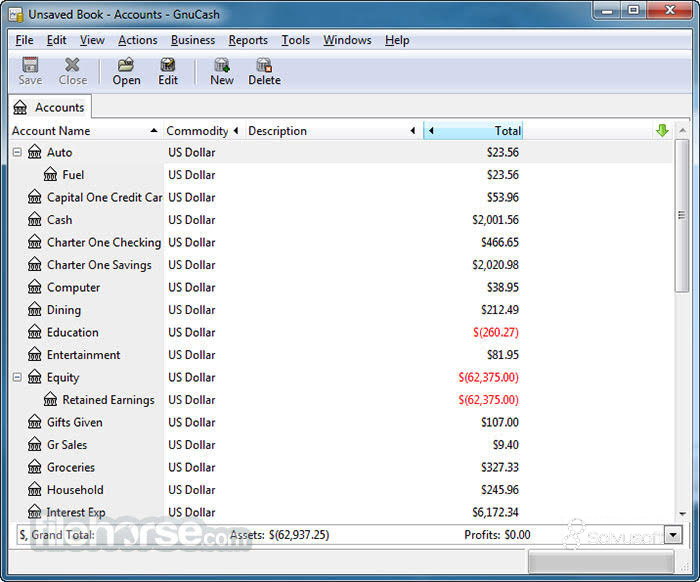Image resolution: width=700 pixels, height=582 pixels.
Task: Click the bank icon beside Entertainment
Action: [34, 354]
